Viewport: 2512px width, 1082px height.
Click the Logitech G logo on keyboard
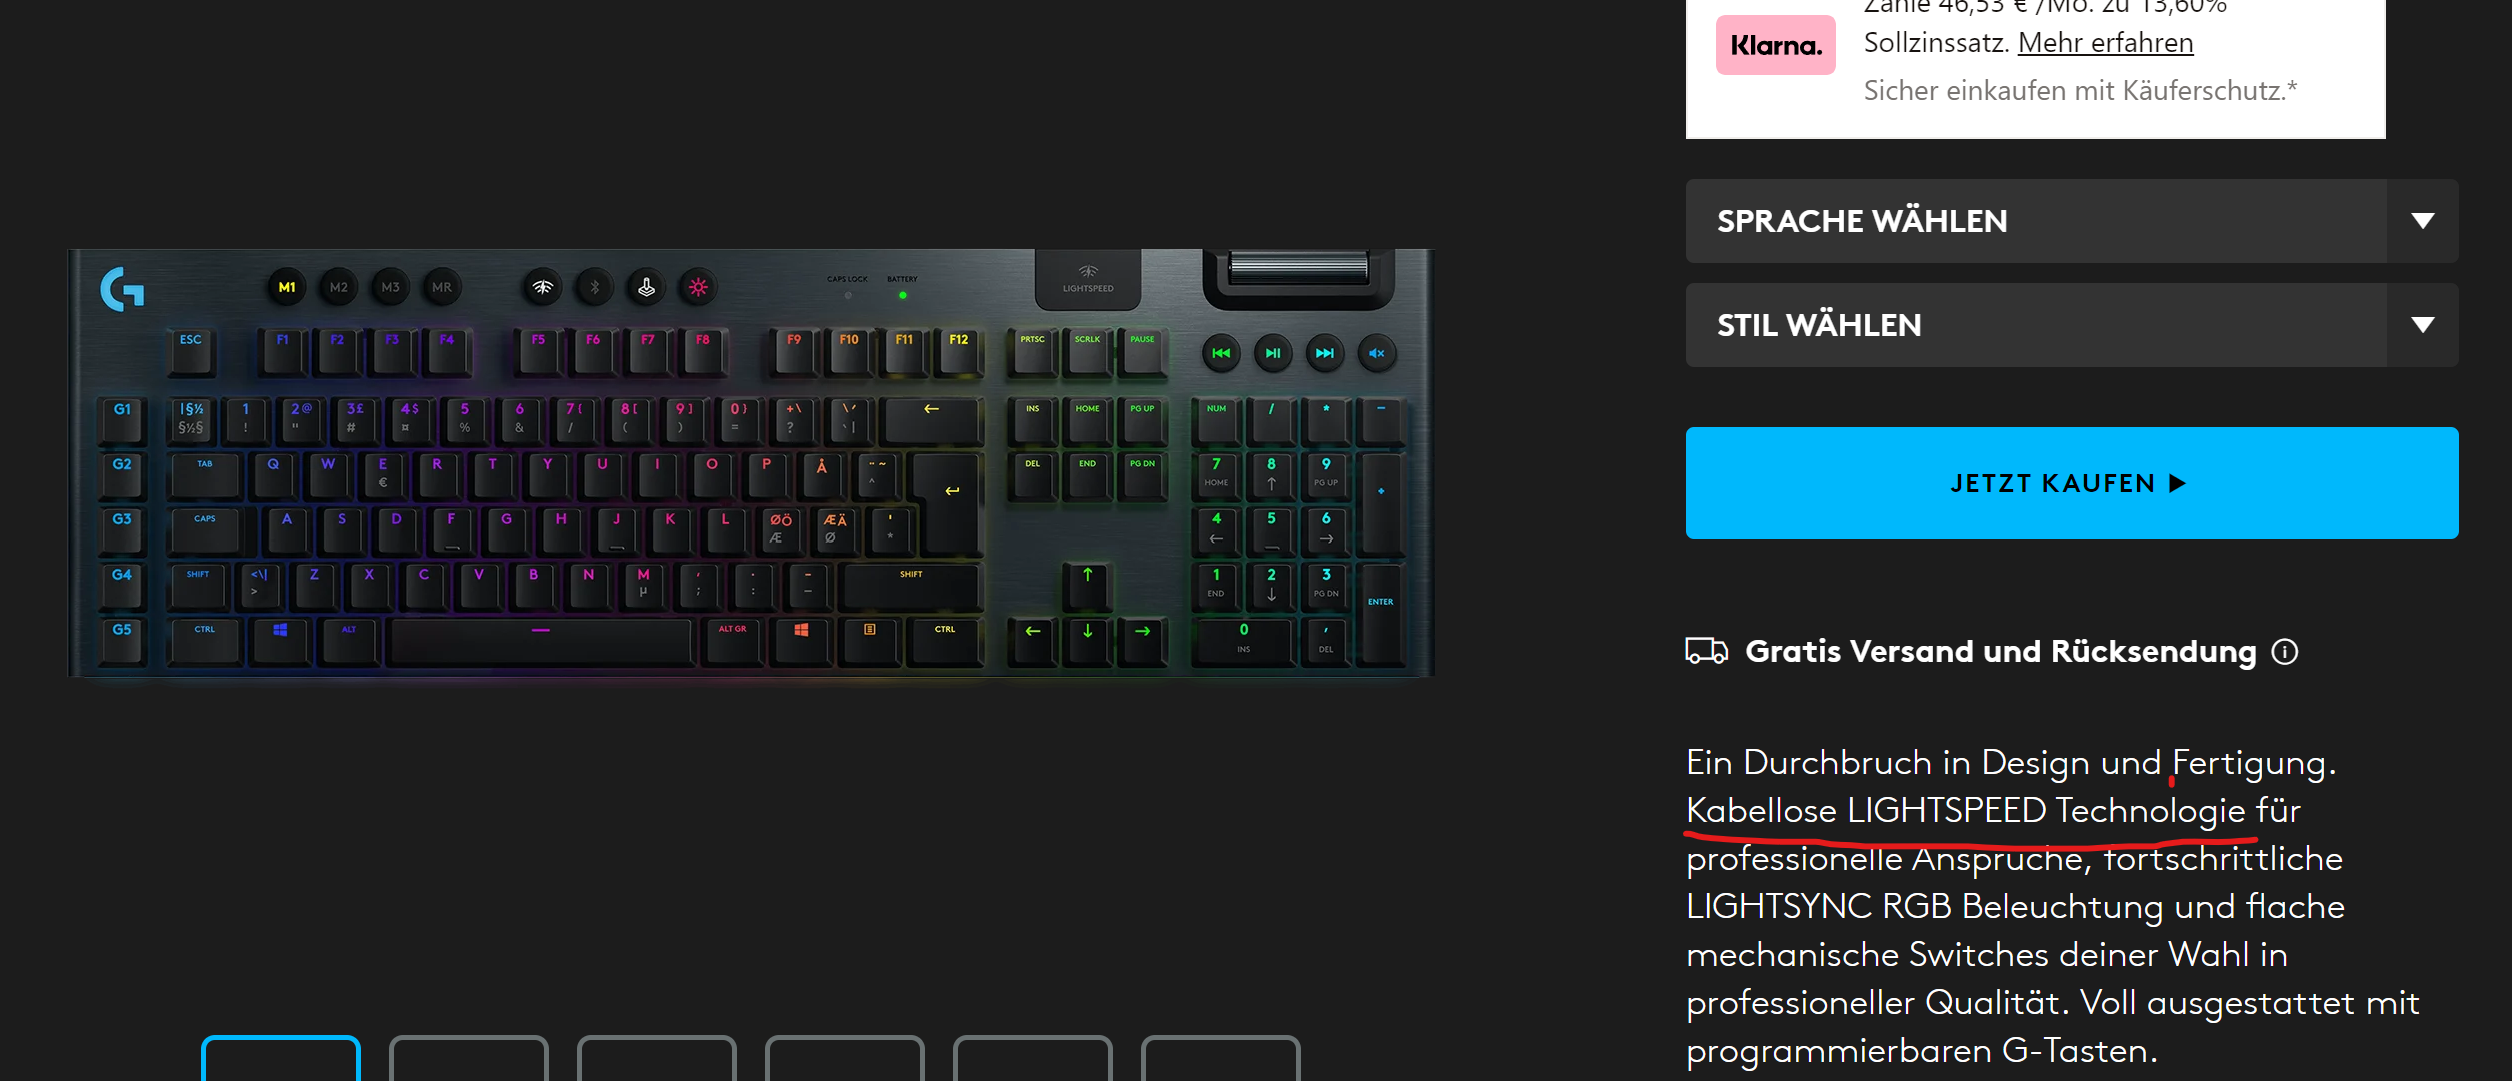pyautogui.click(x=122, y=289)
